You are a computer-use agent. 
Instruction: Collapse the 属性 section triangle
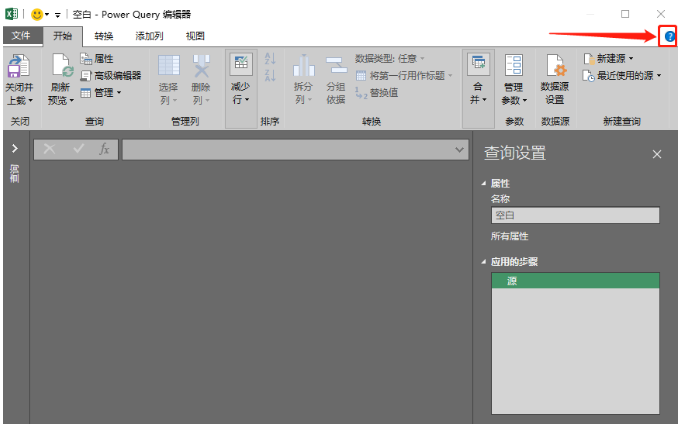point(484,183)
